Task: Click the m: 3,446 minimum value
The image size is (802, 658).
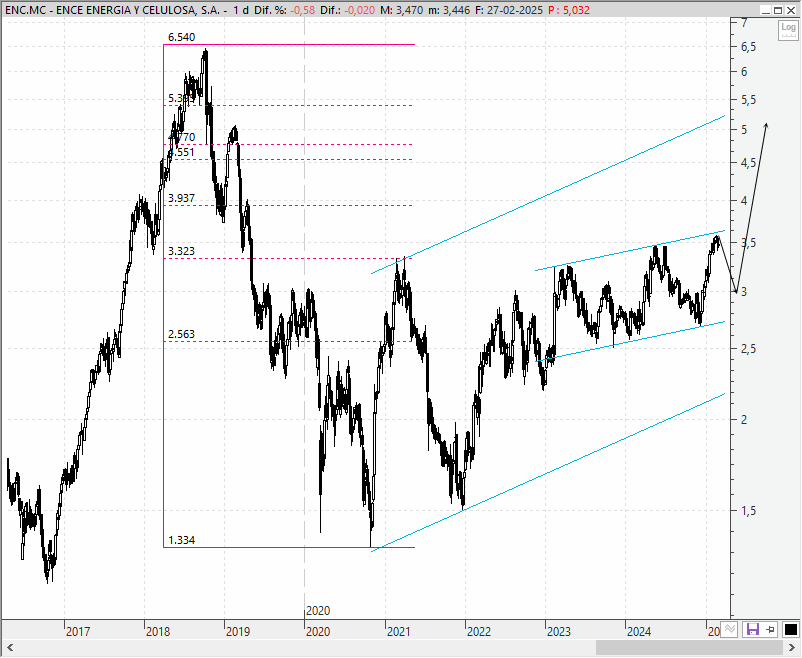Action: 449,10
